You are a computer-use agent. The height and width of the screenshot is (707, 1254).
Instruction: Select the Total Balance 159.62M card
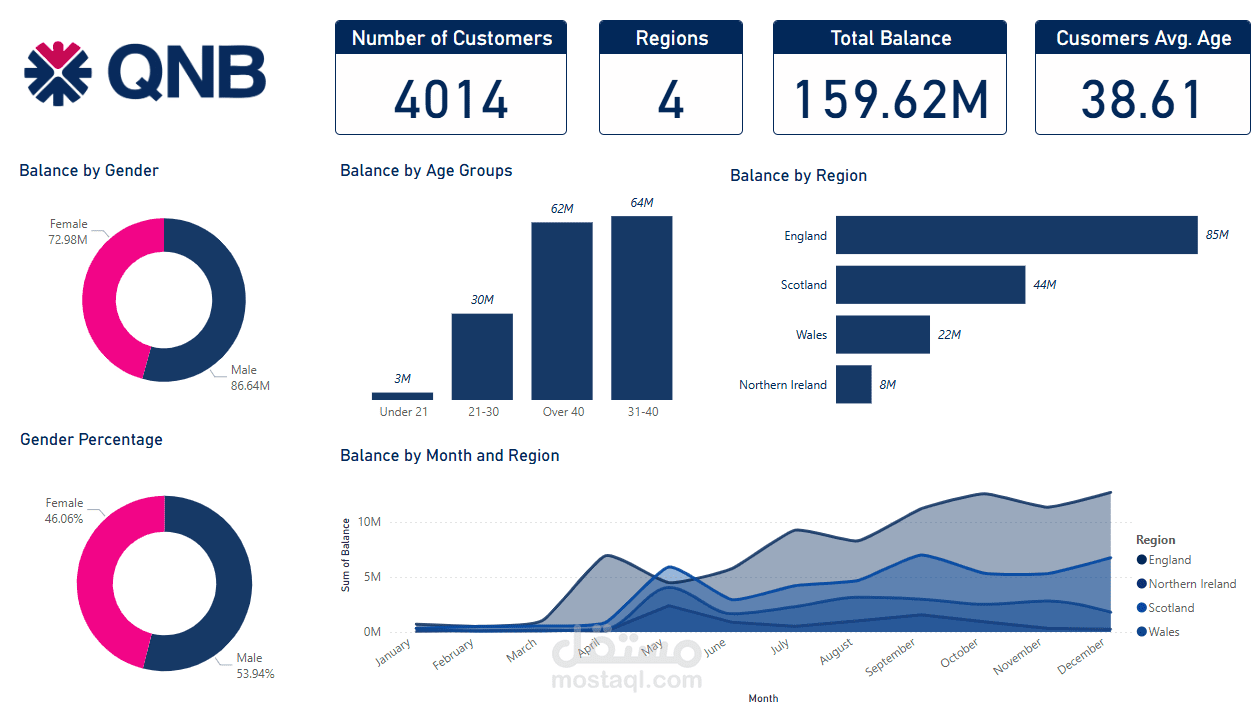pos(890,77)
